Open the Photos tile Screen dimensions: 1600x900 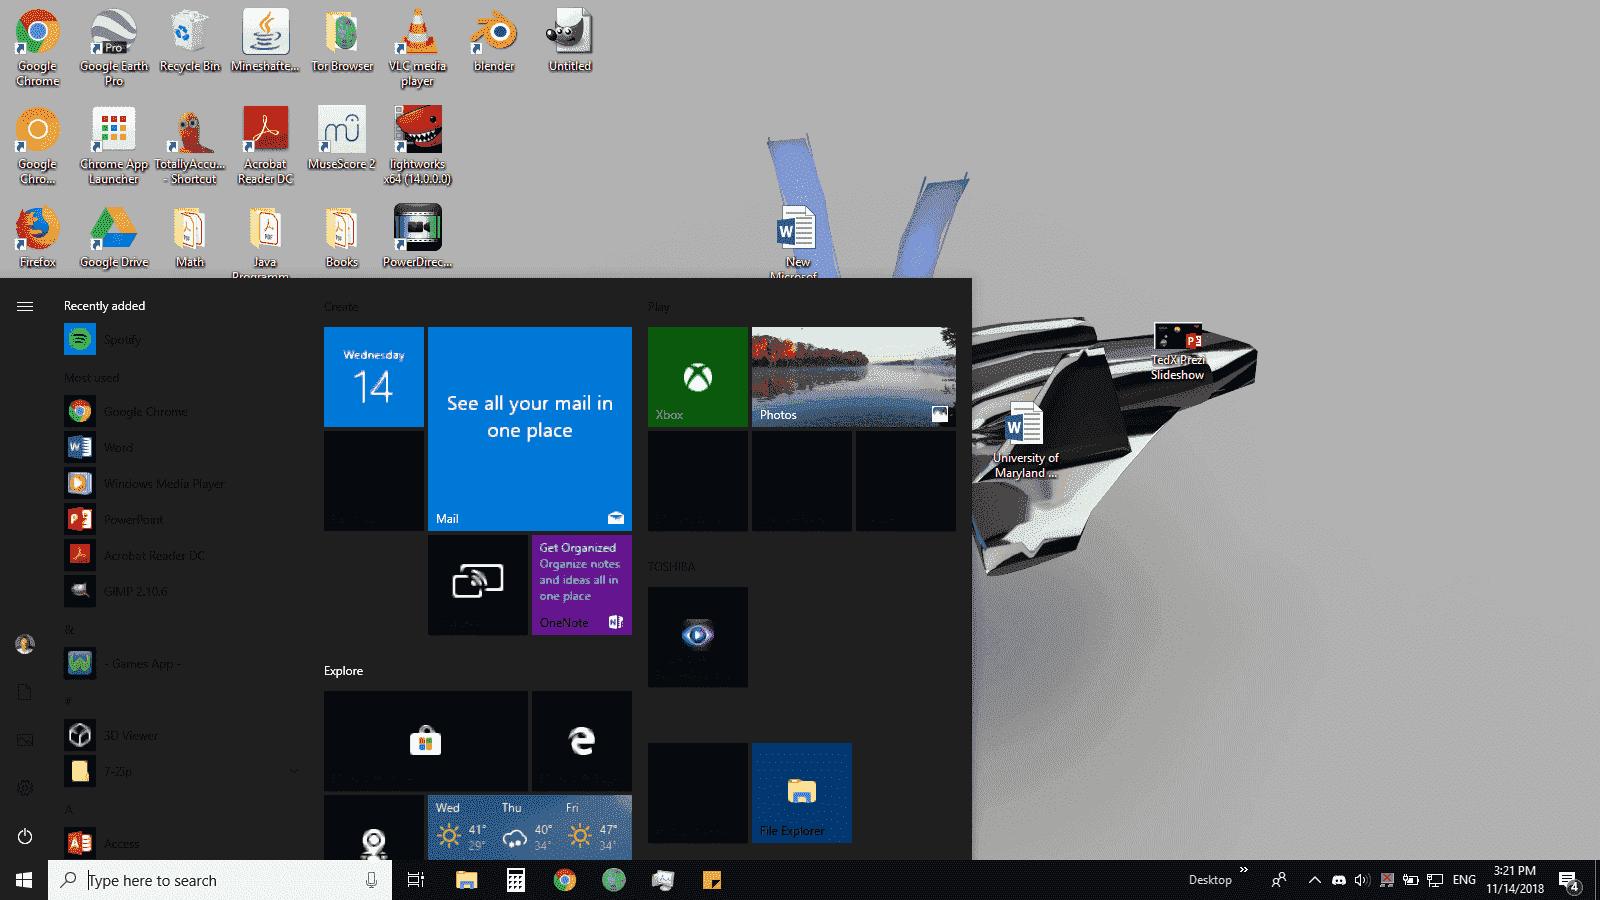coord(854,377)
